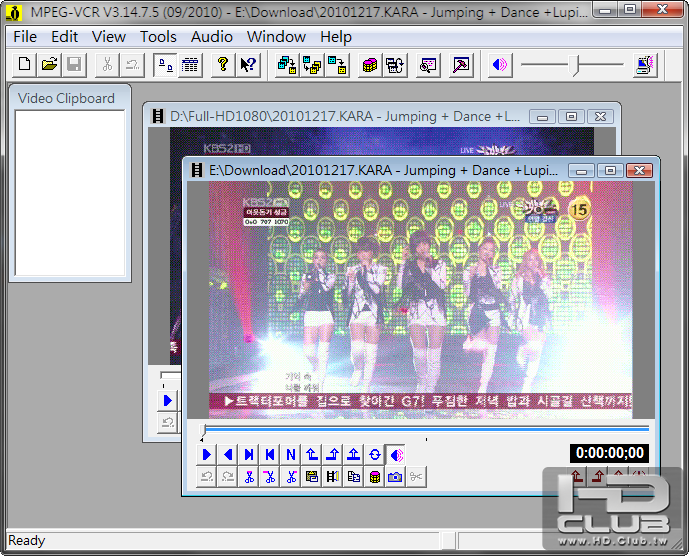Minimize the front E:\Download video window

point(581,171)
